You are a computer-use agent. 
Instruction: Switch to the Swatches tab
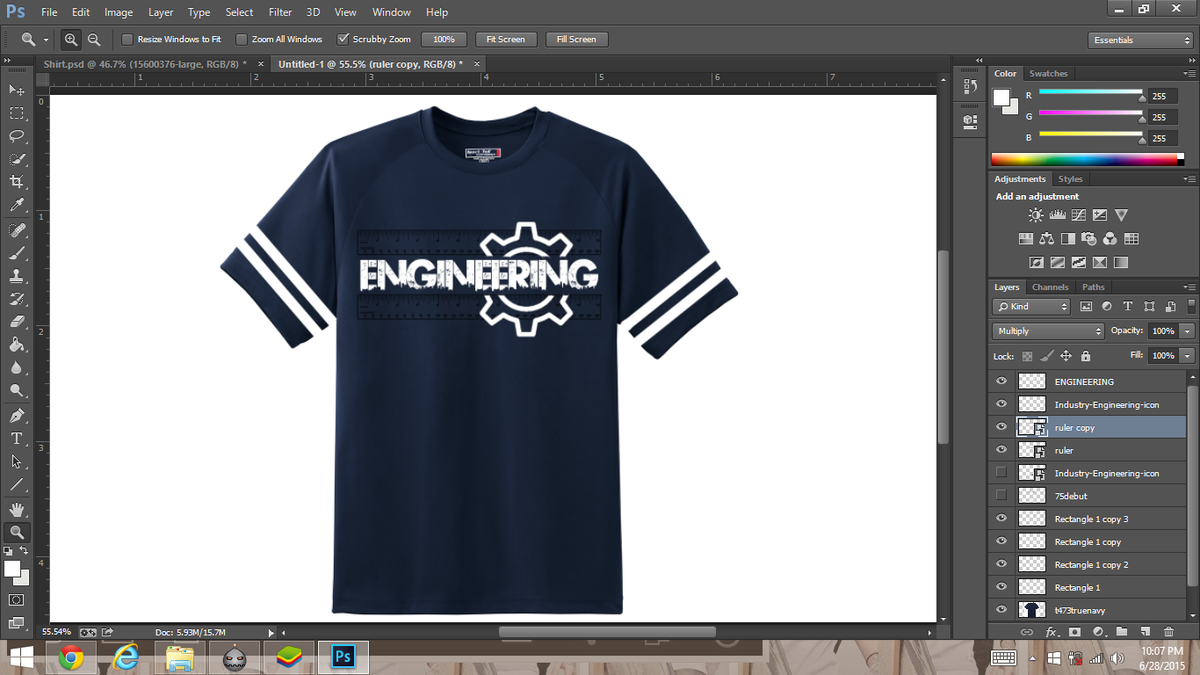(1048, 73)
